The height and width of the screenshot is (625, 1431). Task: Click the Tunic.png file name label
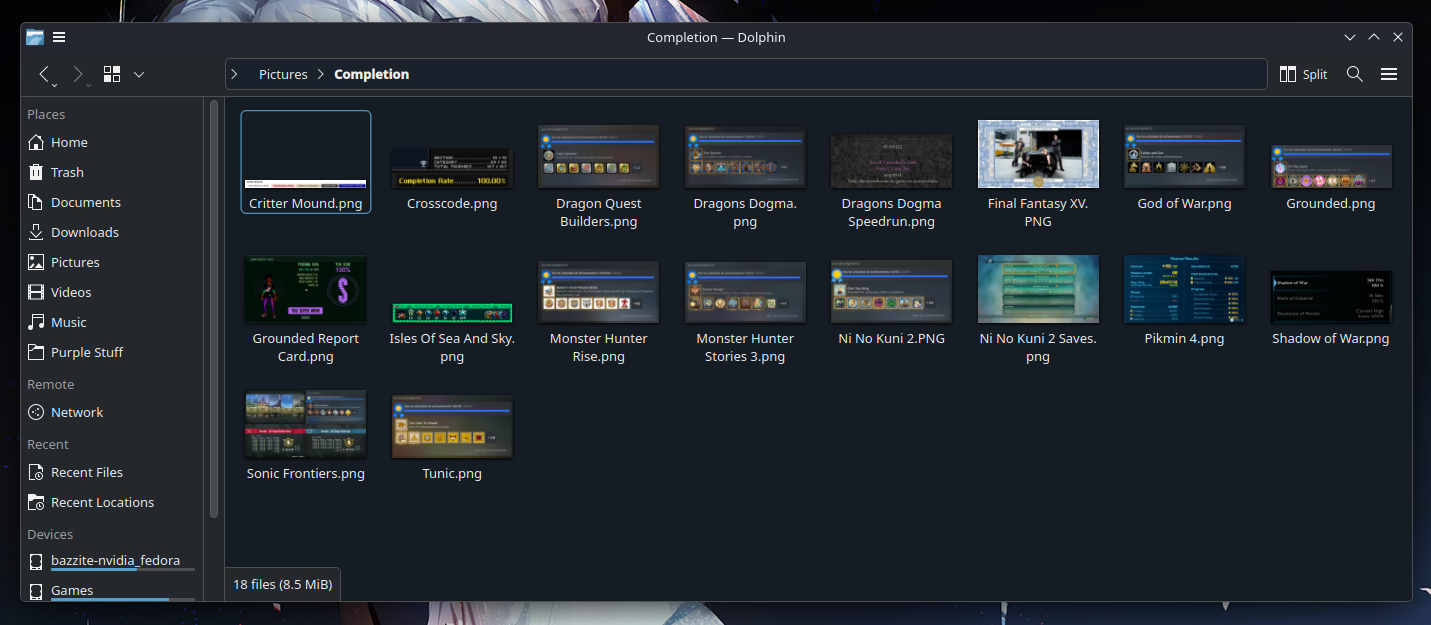(x=452, y=474)
